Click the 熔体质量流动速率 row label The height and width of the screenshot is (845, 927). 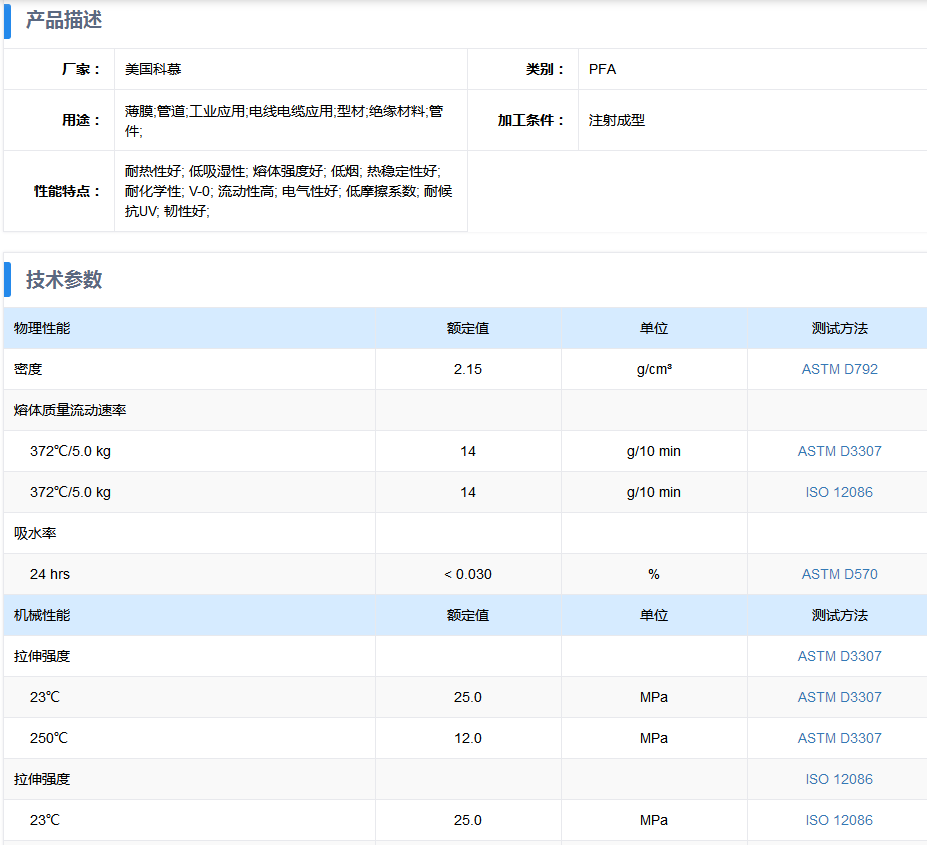[x=70, y=410]
